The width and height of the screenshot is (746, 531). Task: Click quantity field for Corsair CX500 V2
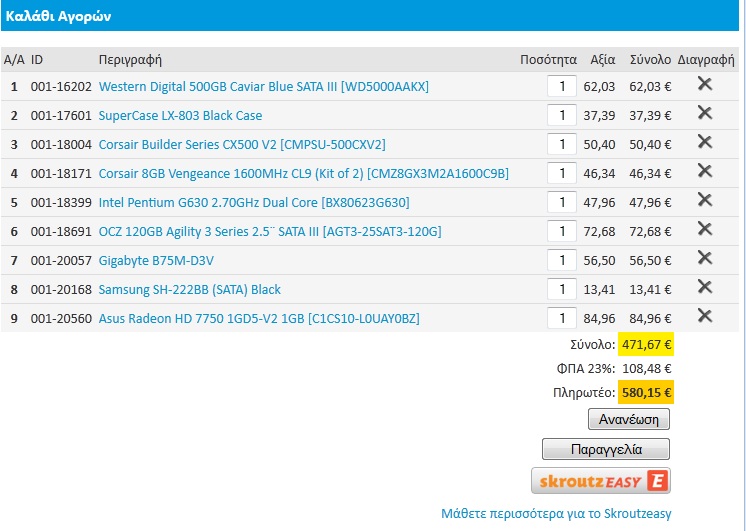click(562, 144)
